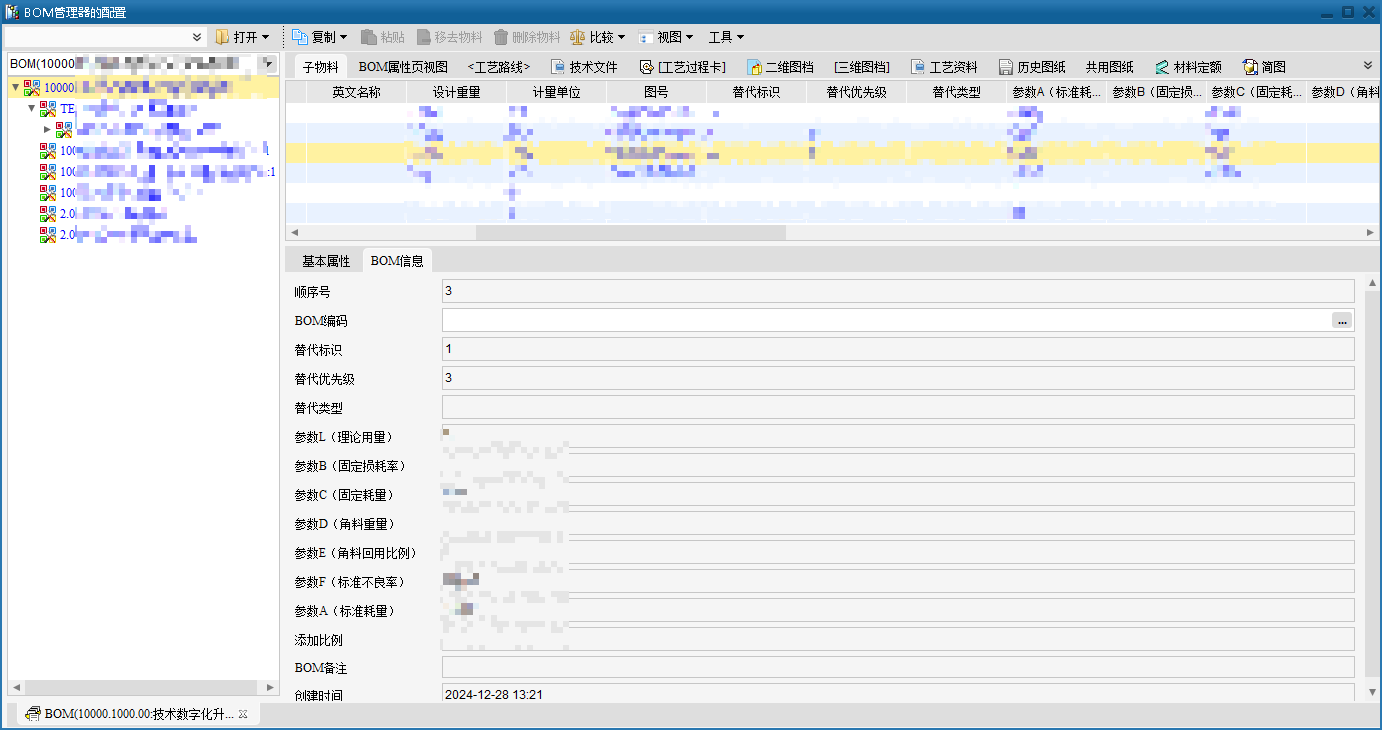Viewport: 1382px width, 730px height.
Task: Switch to the BOM属性页视图 tab
Action: (x=403, y=67)
